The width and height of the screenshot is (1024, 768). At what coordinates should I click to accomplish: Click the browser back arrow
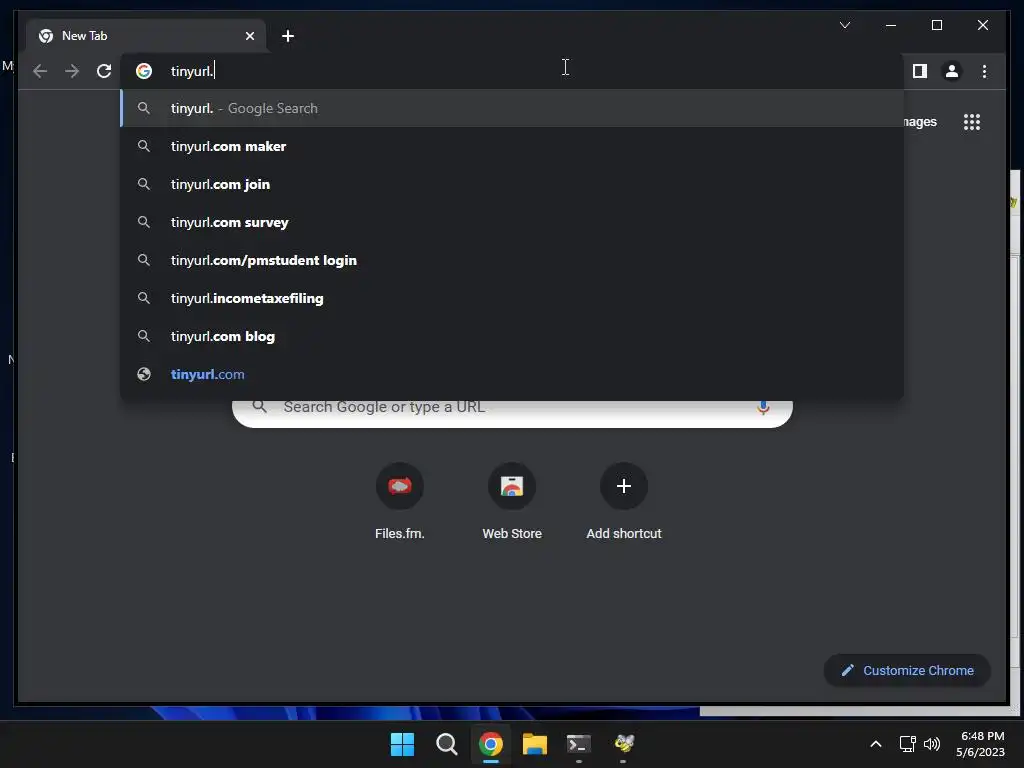[x=40, y=71]
